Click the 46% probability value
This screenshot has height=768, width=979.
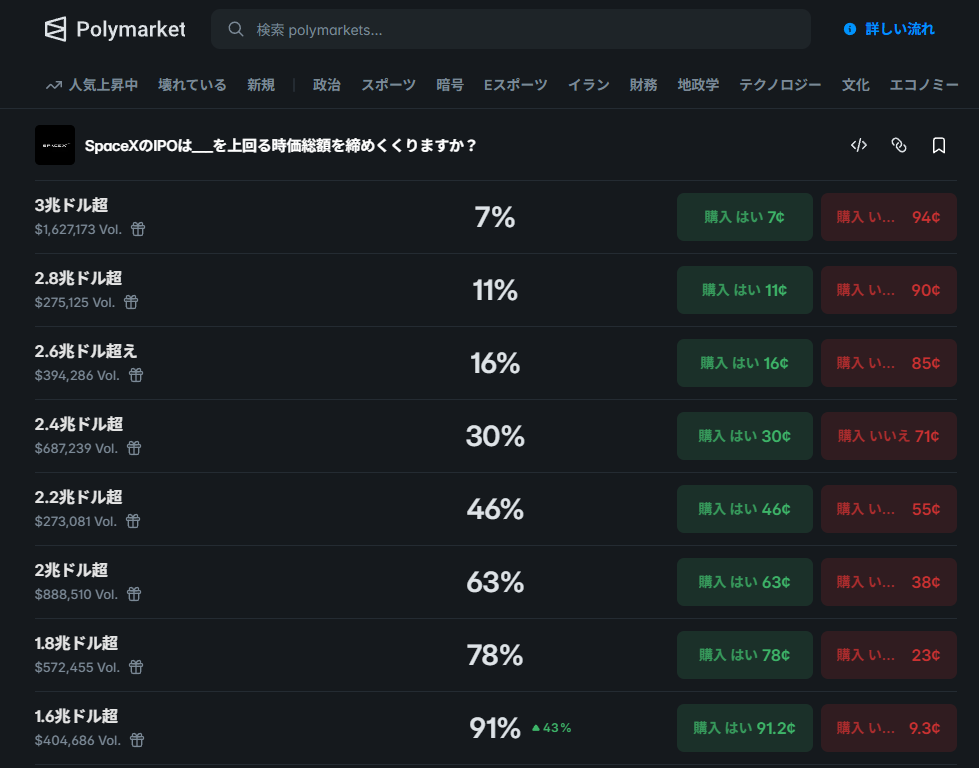pyautogui.click(x=495, y=509)
